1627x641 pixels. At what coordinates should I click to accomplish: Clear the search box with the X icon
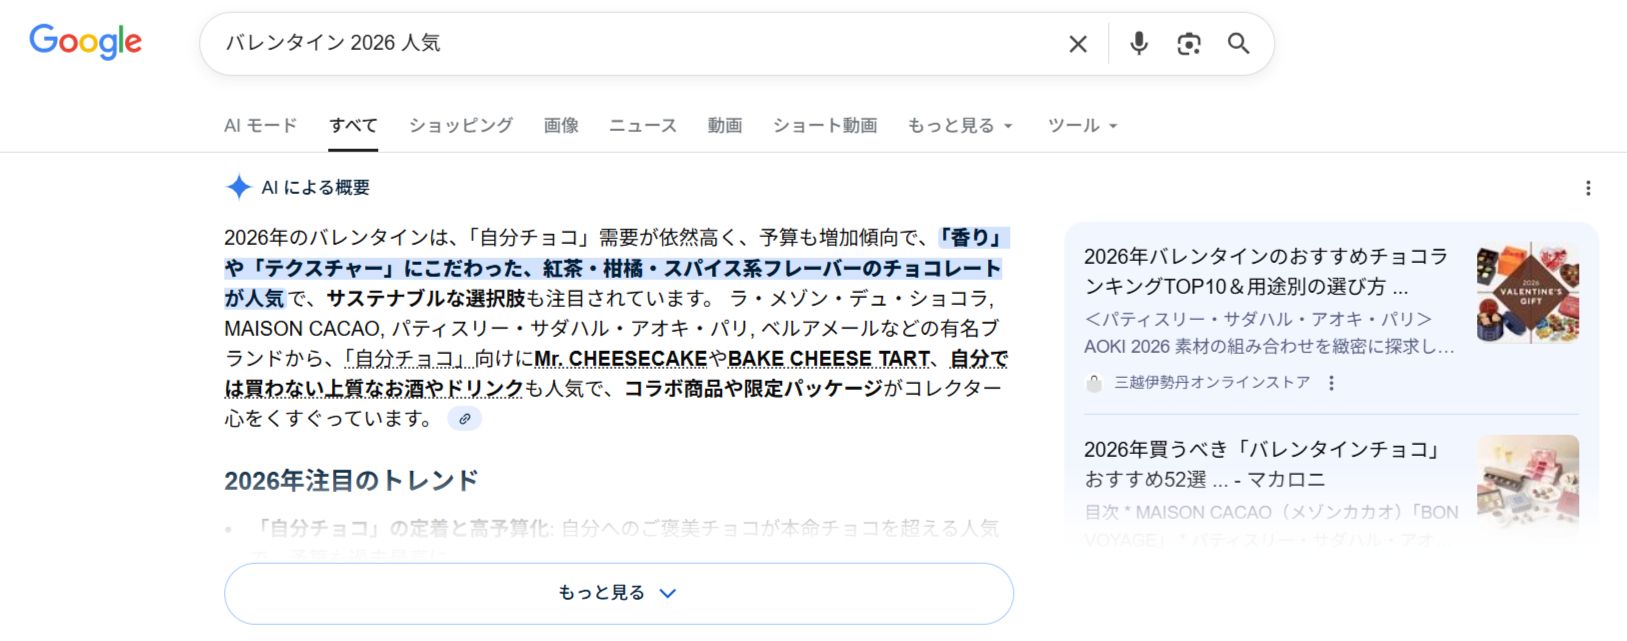click(1078, 44)
